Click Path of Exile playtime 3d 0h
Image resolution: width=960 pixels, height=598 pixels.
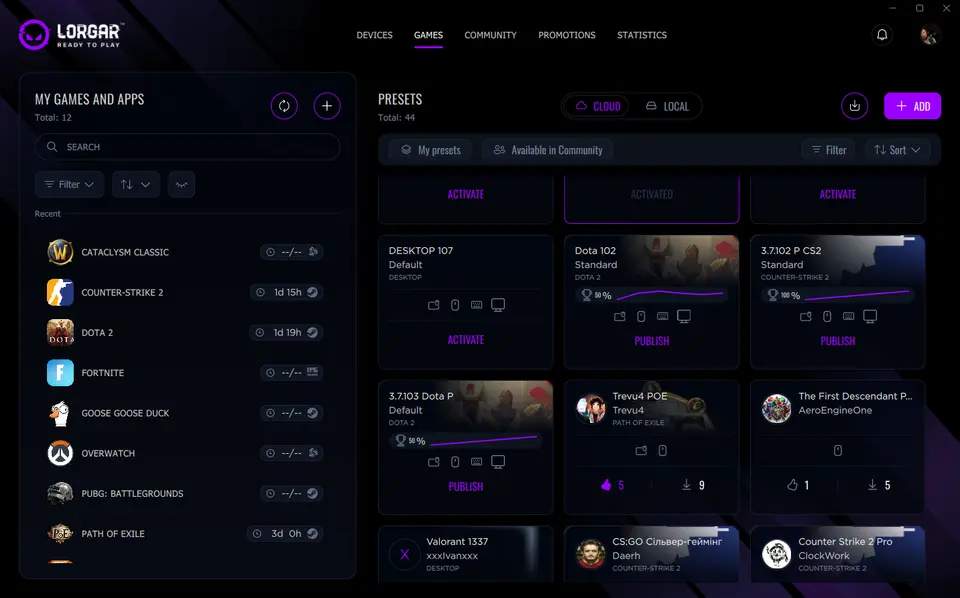[286, 534]
